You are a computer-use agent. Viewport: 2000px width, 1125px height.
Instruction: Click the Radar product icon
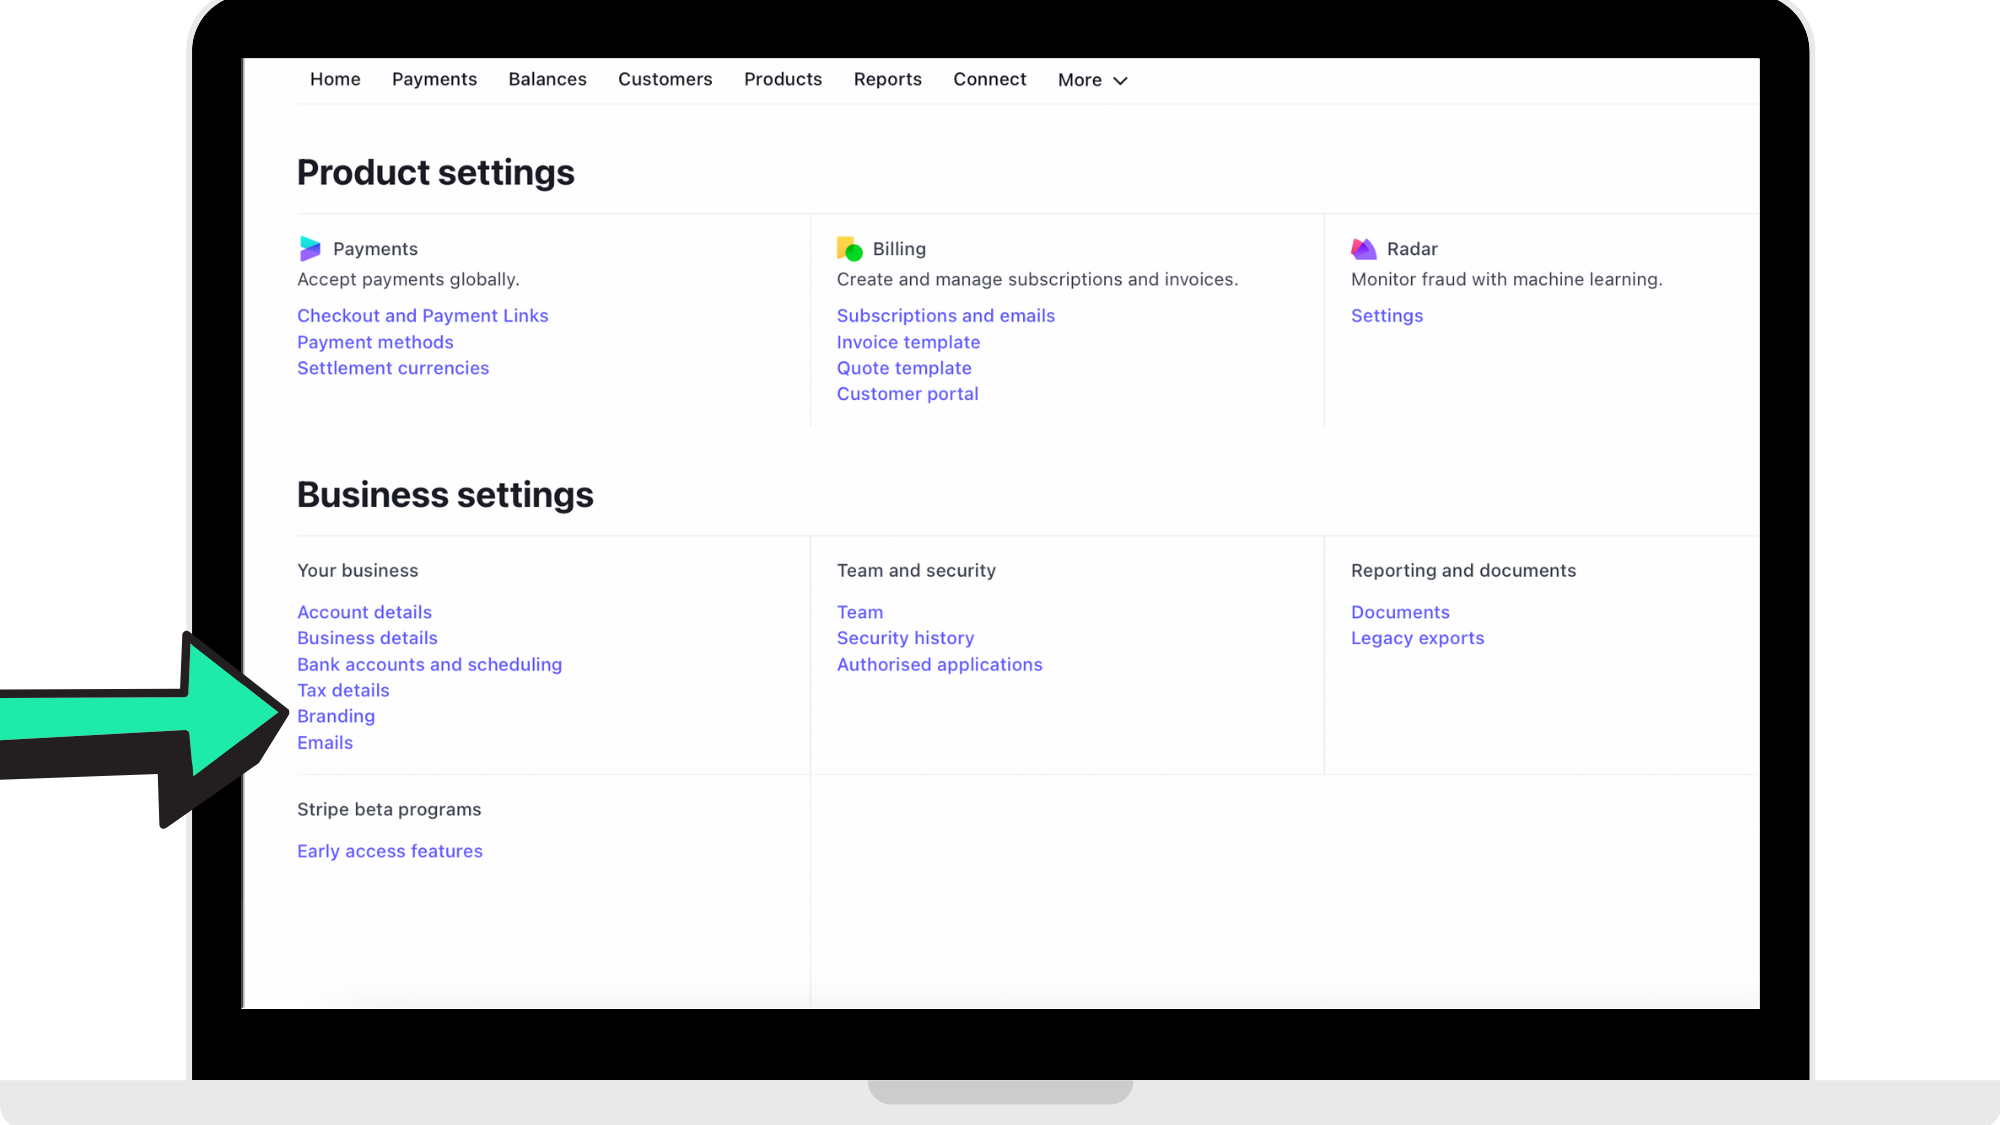coord(1364,248)
